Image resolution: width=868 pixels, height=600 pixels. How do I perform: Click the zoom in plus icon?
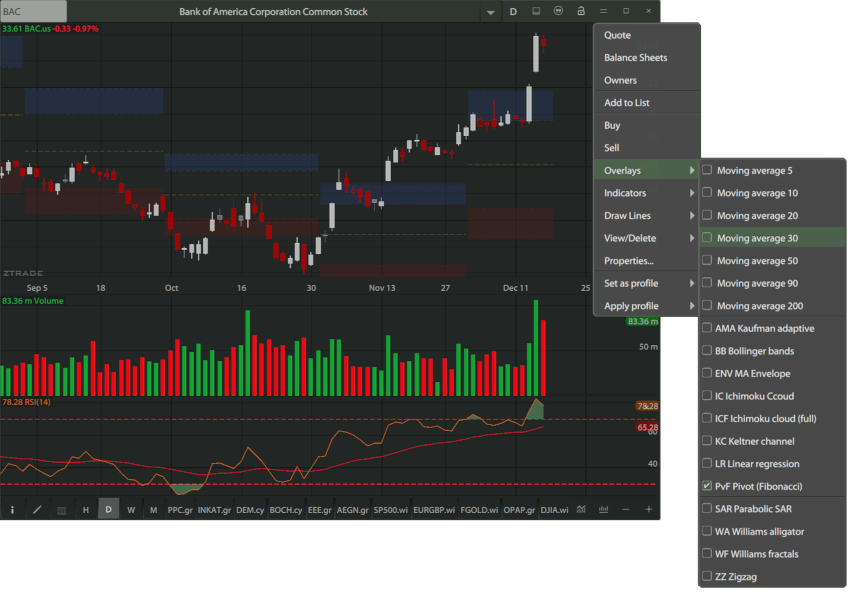(x=649, y=510)
